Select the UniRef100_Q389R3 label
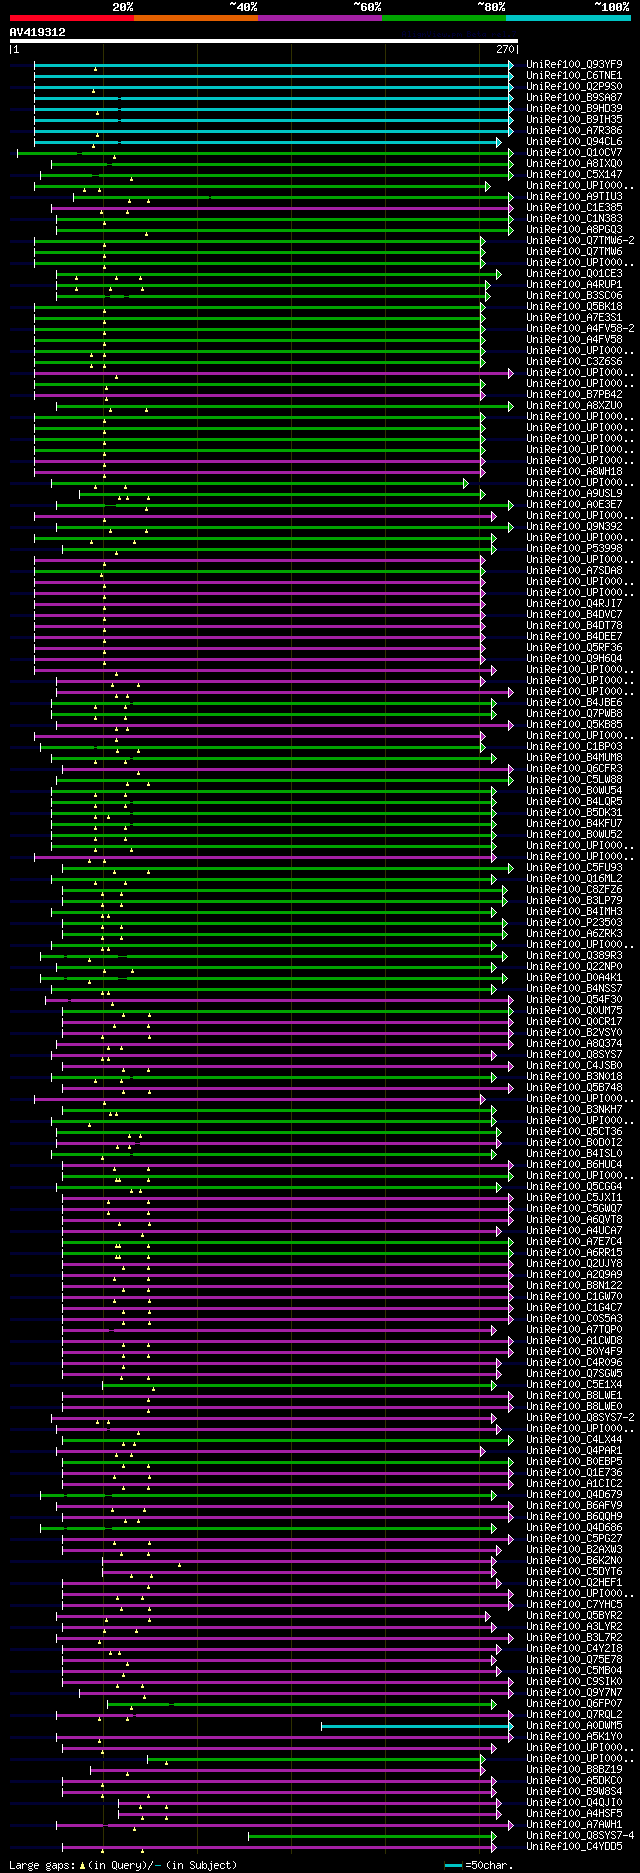The image size is (640, 1873). pyautogui.click(x=574, y=955)
